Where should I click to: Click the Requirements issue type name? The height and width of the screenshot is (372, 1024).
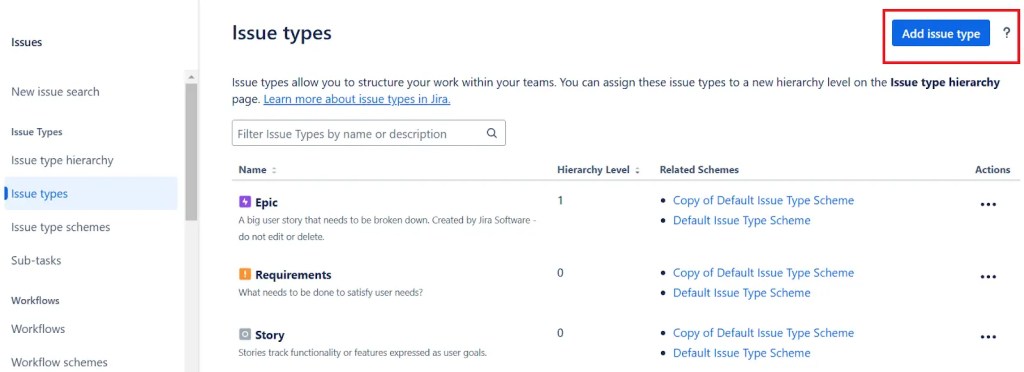pyautogui.click(x=293, y=275)
